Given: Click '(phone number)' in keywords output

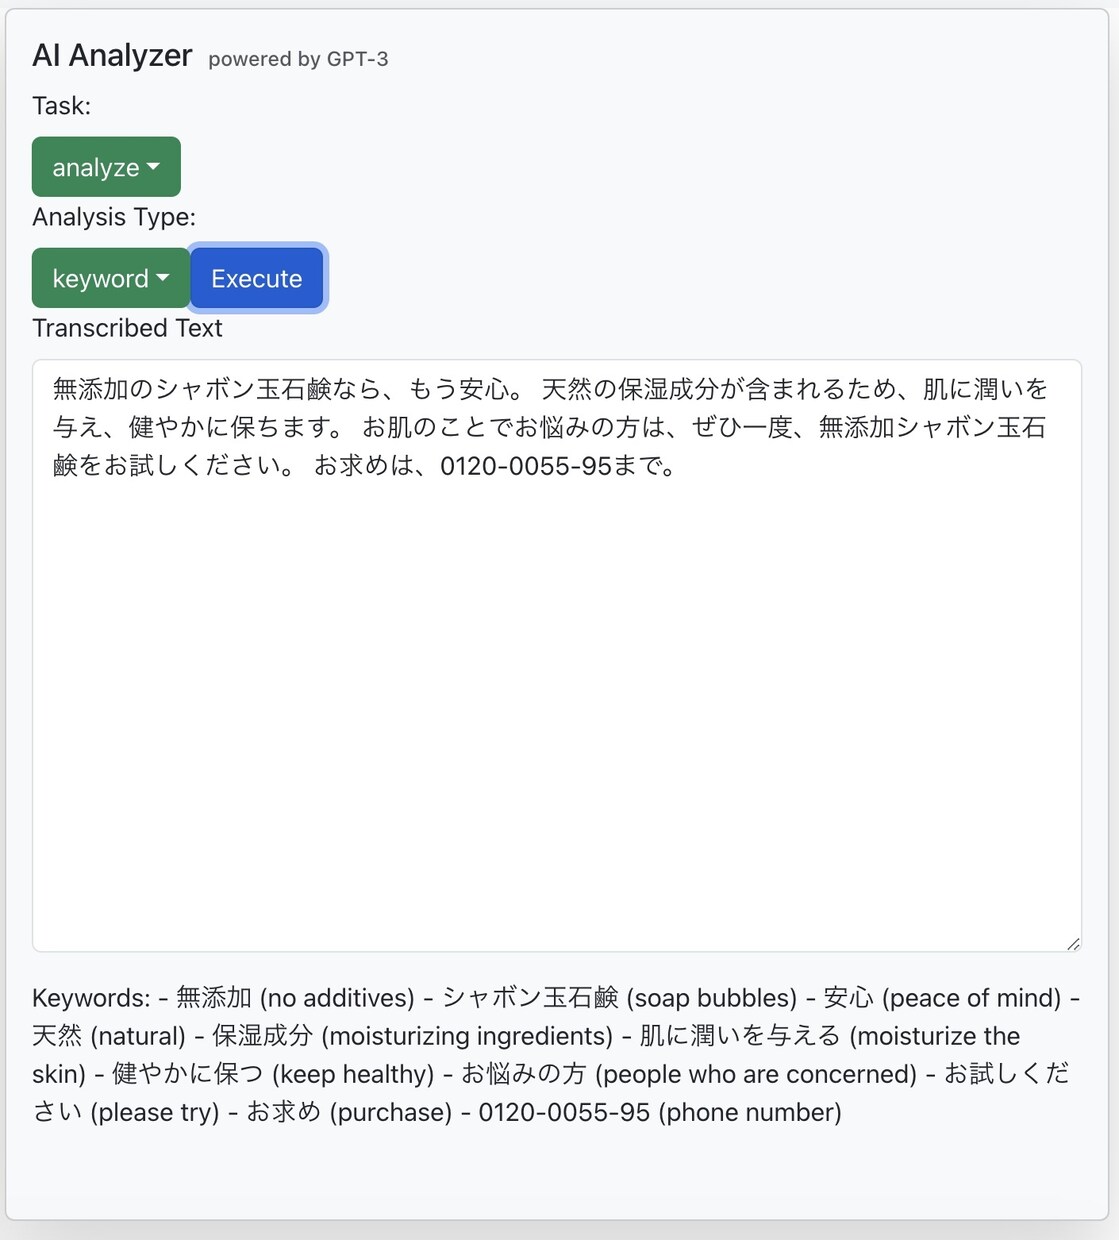Looking at the screenshot, I should (750, 1112).
